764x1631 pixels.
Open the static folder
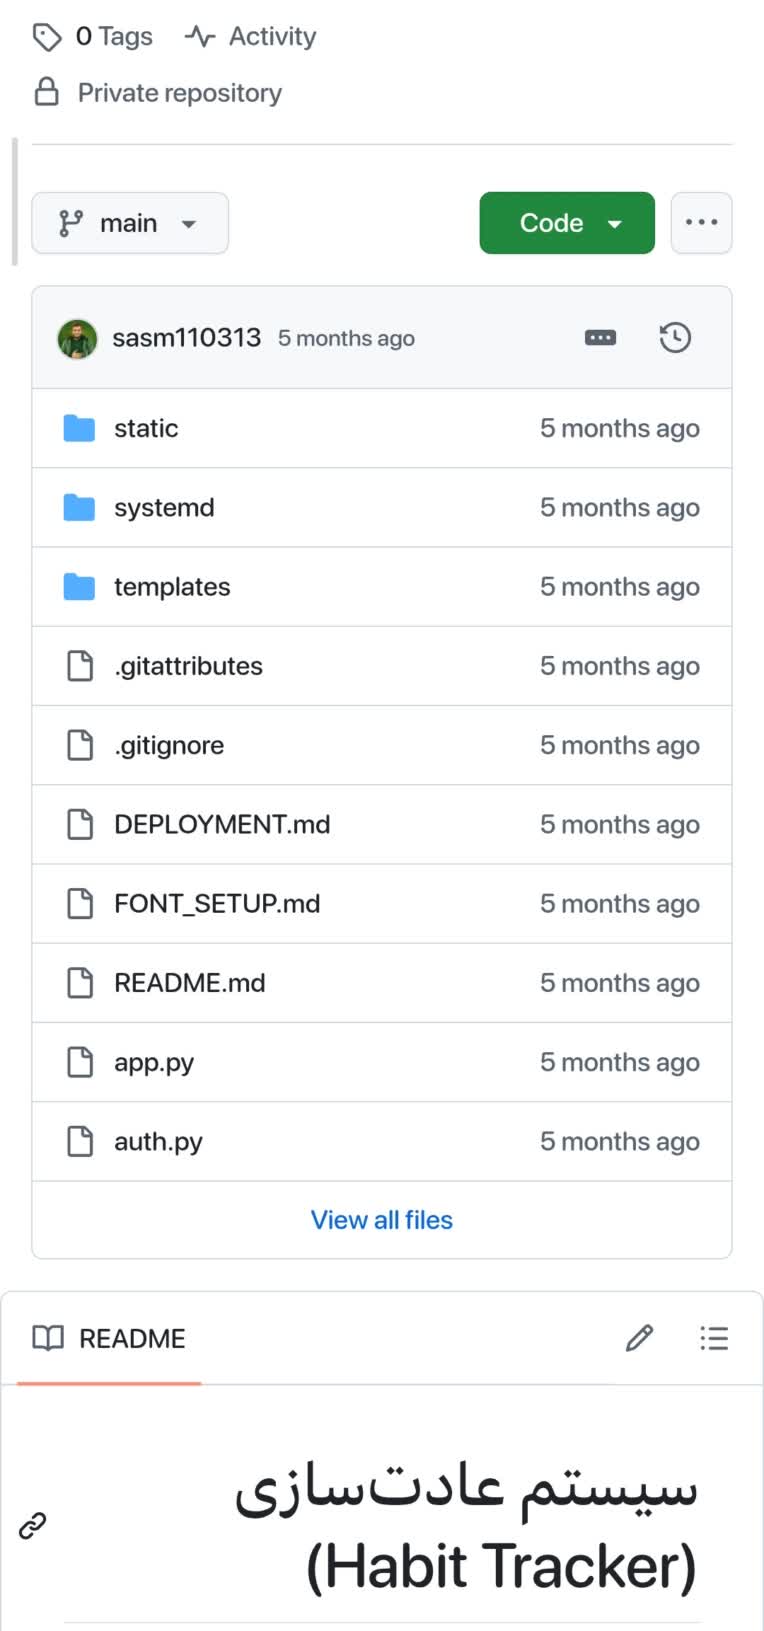pyautogui.click(x=146, y=428)
